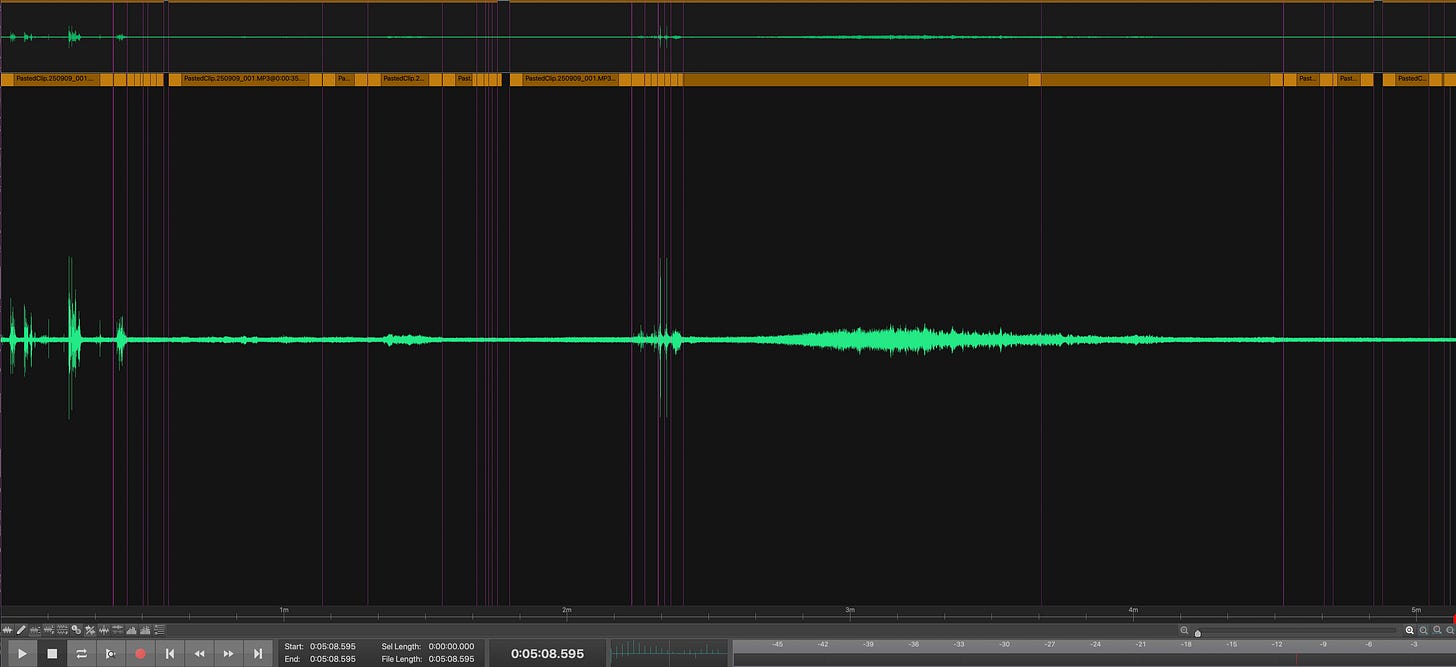This screenshot has height=667, width=1456.
Task: Click the 4m marker on the time ruler
Action: tap(1133, 609)
